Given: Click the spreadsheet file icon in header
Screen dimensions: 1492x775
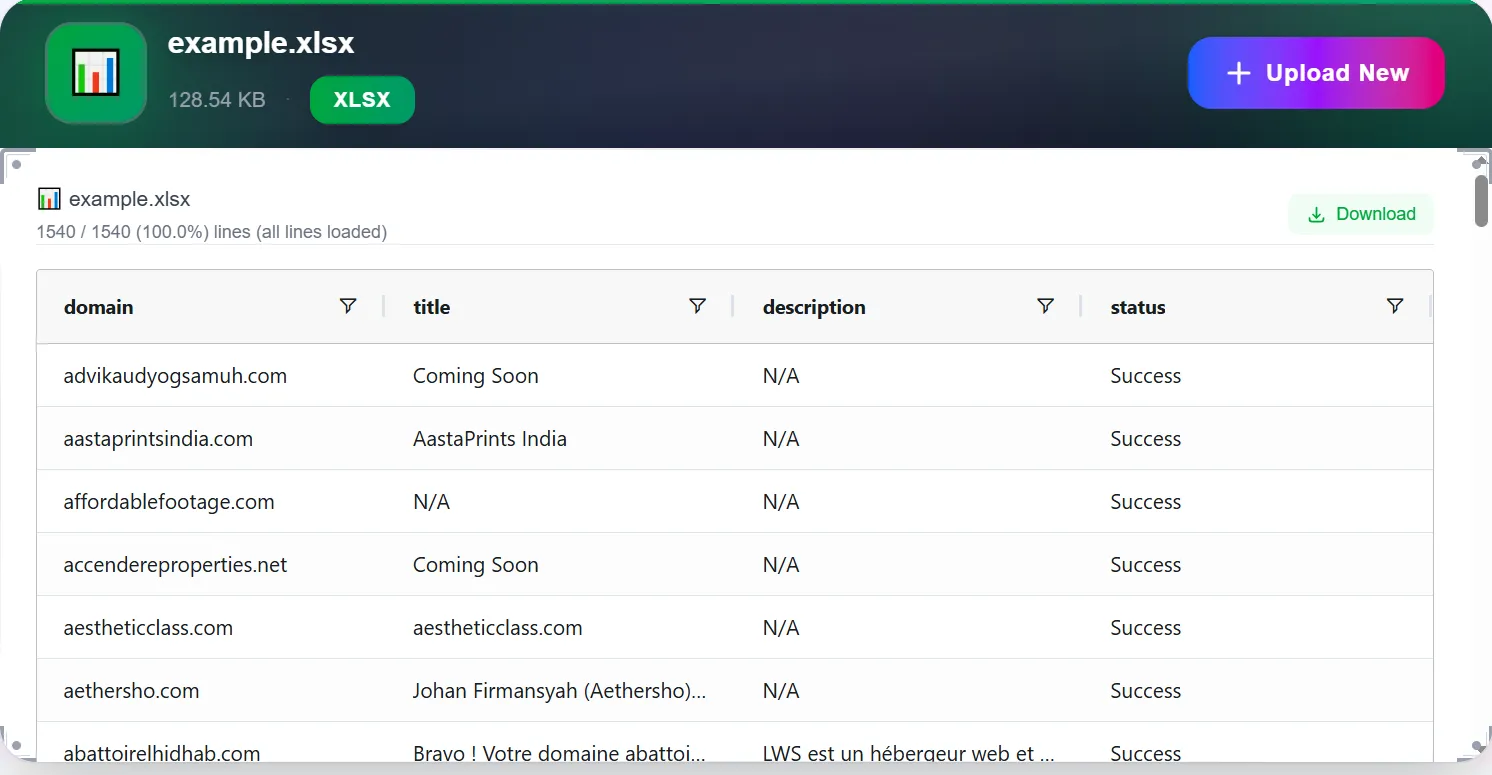Looking at the screenshot, I should (x=96, y=73).
